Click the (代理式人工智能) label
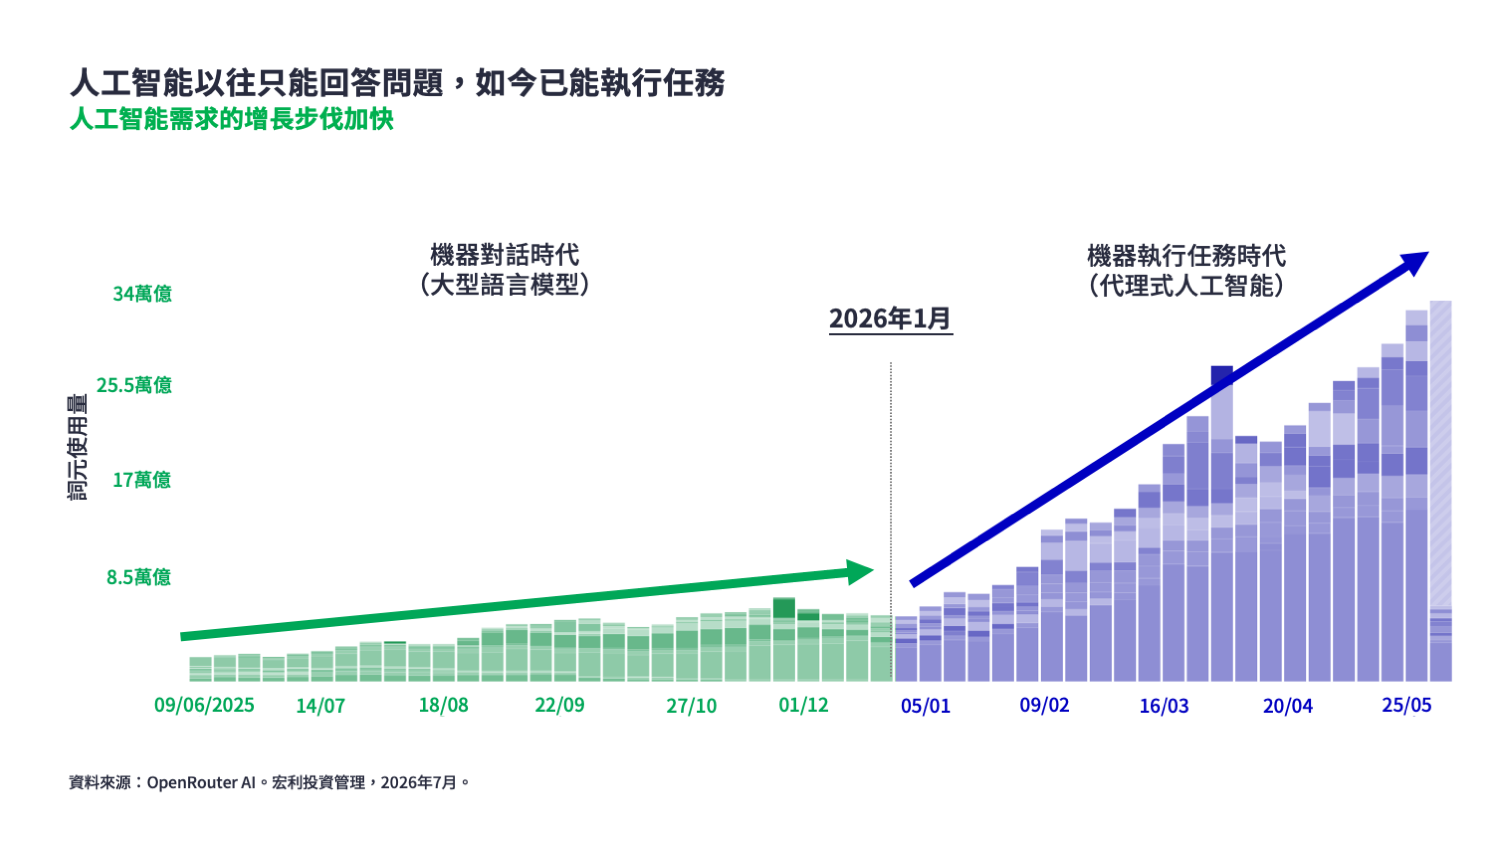Screen dimensions: 1500x844 pos(1187,286)
